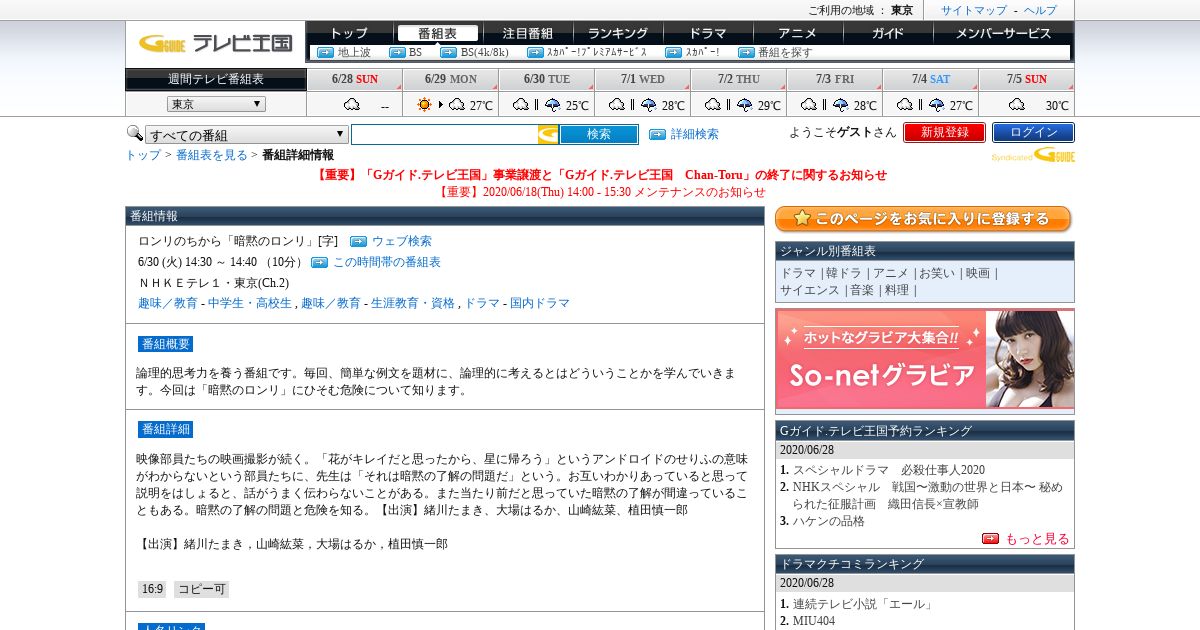Open the ランキング tab
1200x630 pixels.
tap(618, 33)
